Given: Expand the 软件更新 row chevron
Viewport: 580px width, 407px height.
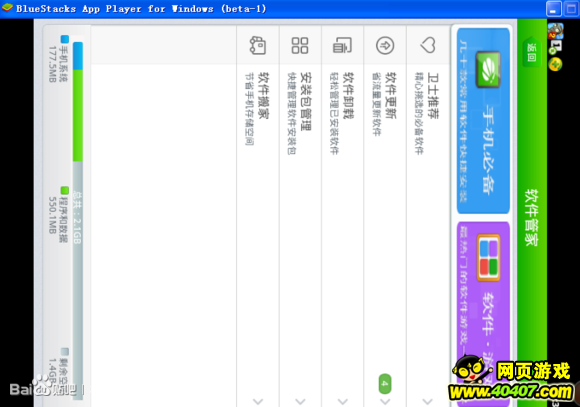Looking at the screenshot, I should coord(385,401).
